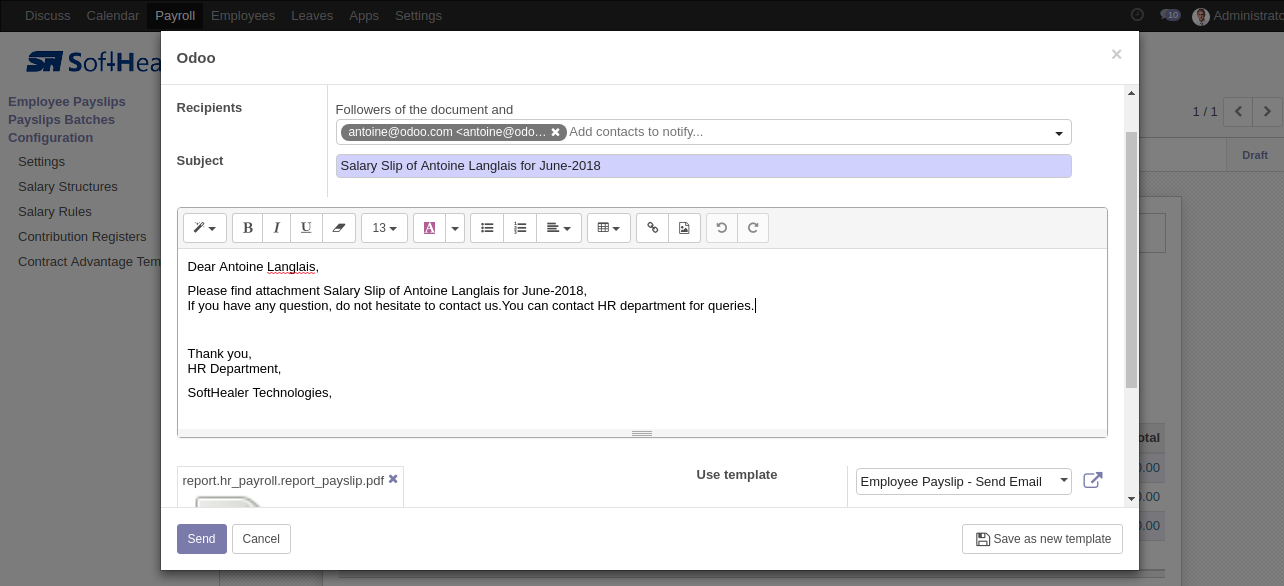
Task: Open the Leaves menu
Action: (312, 15)
